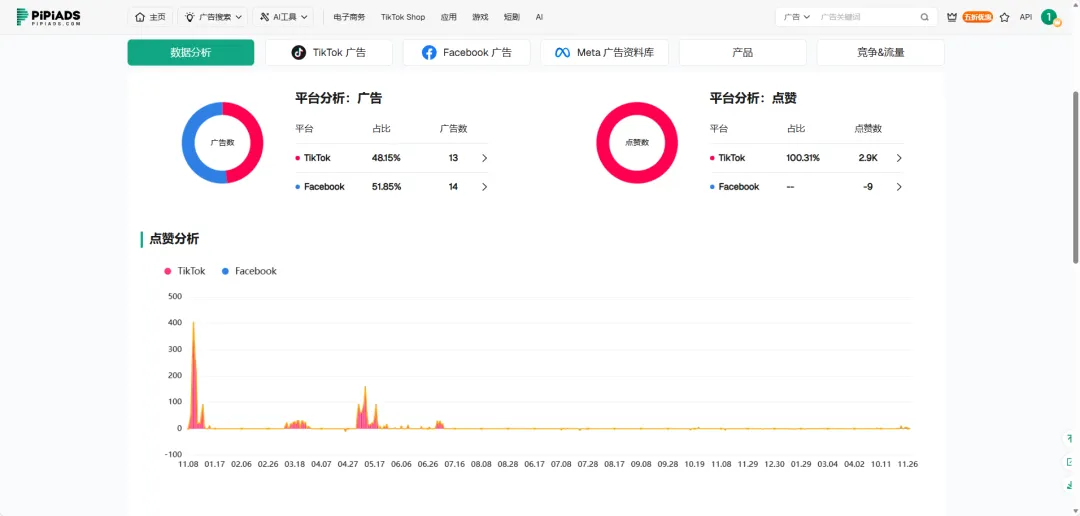Expand TikTok ad count row arrow

[x=484, y=158]
